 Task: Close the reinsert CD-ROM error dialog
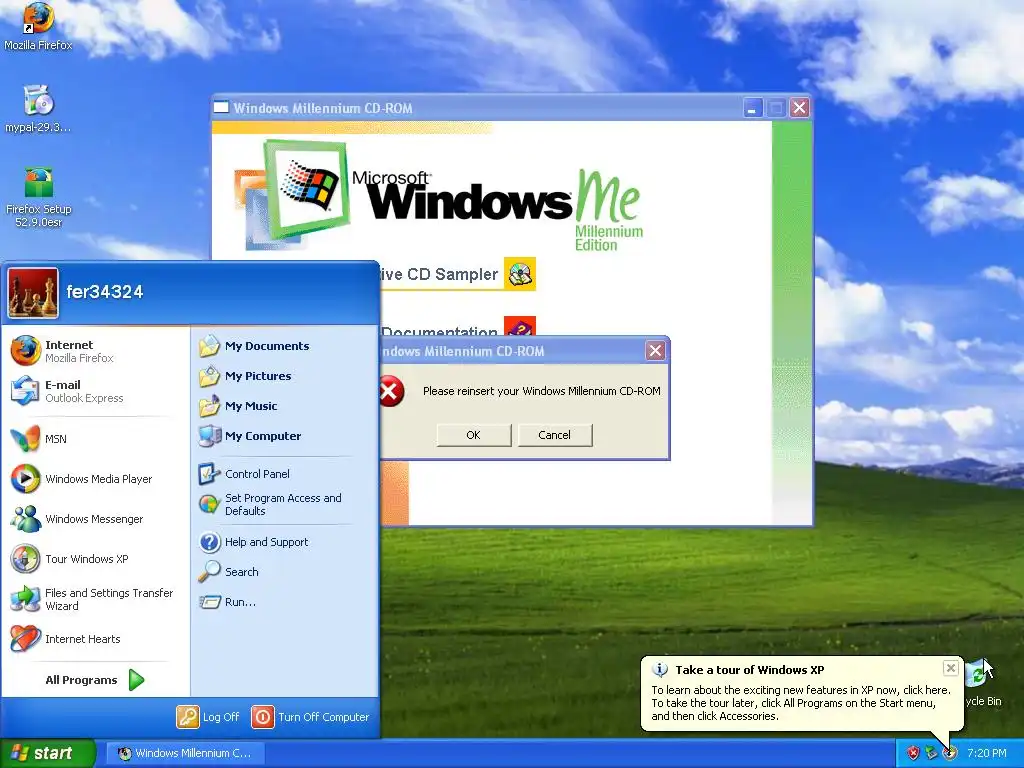(x=655, y=351)
